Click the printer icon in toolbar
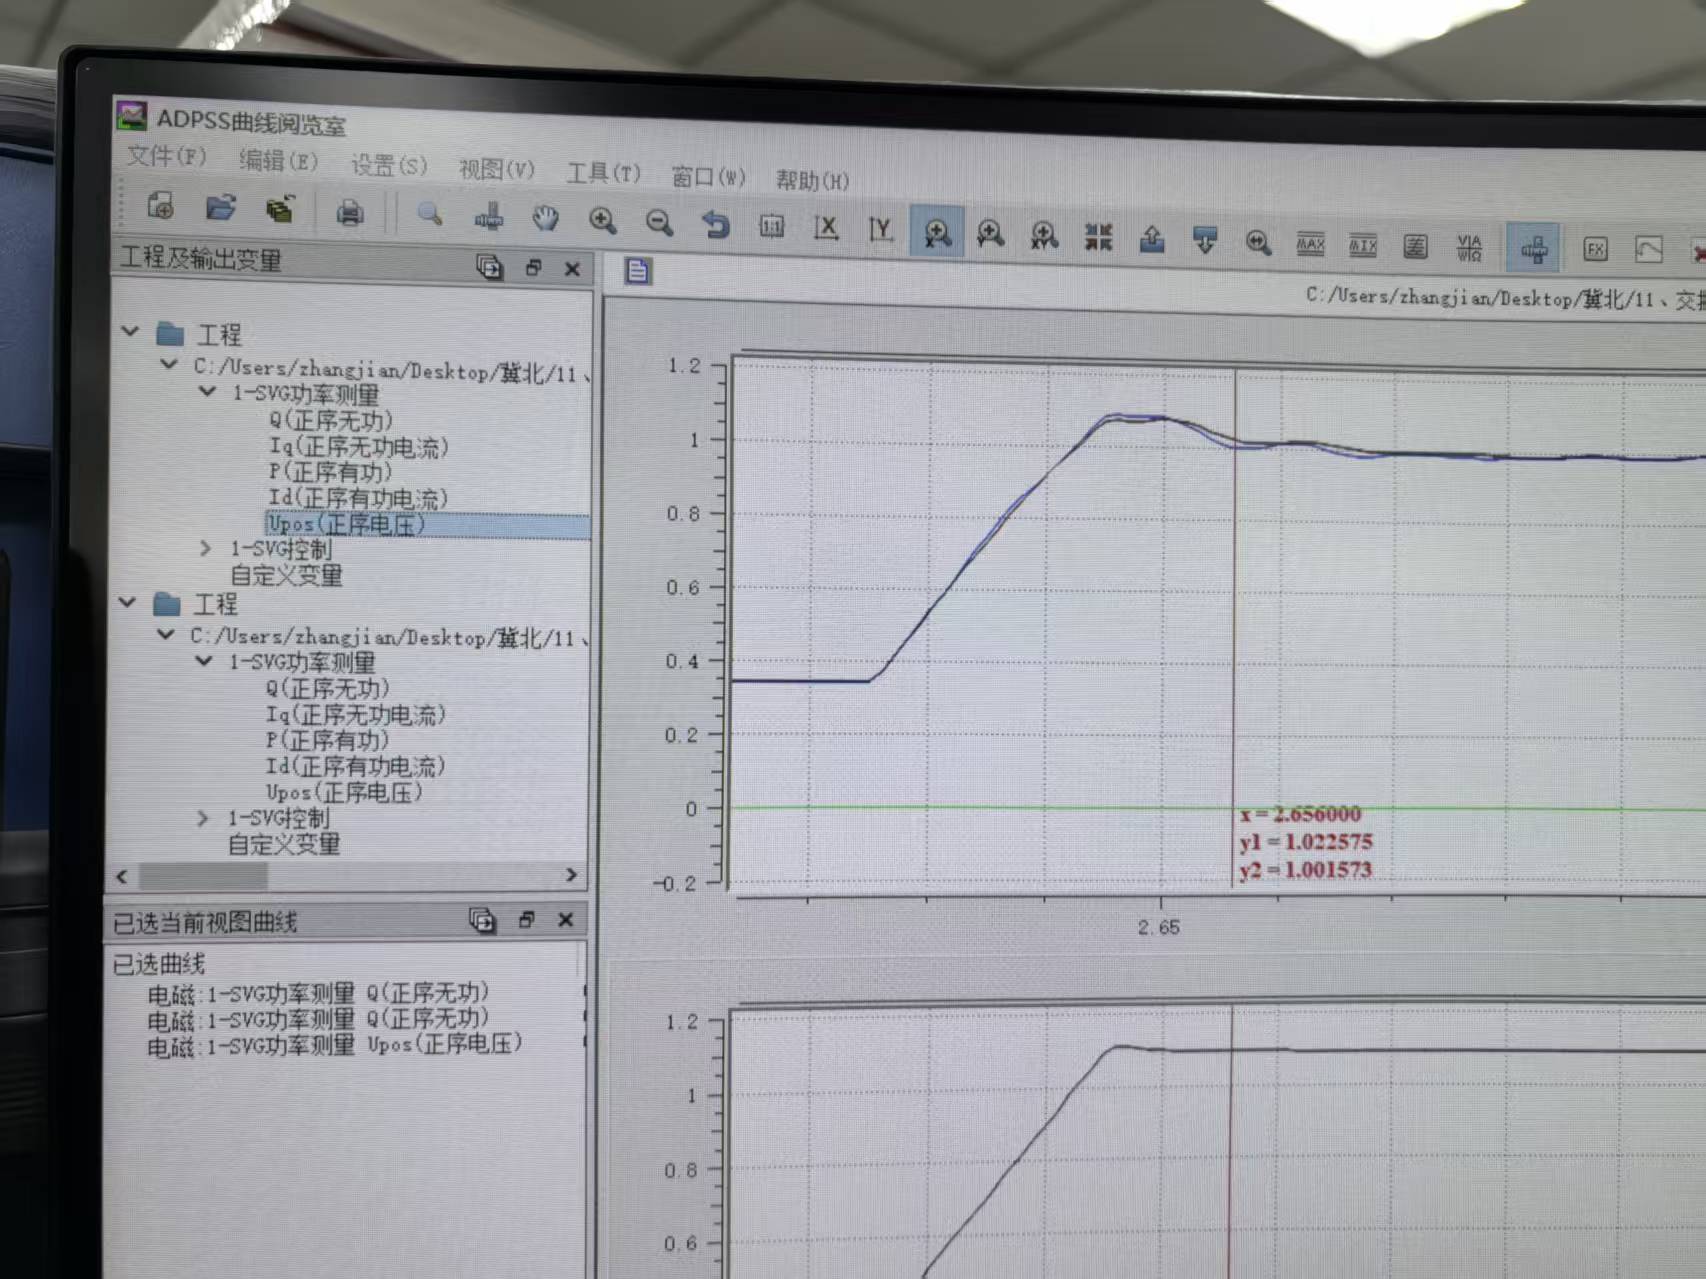 pyautogui.click(x=349, y=212)
